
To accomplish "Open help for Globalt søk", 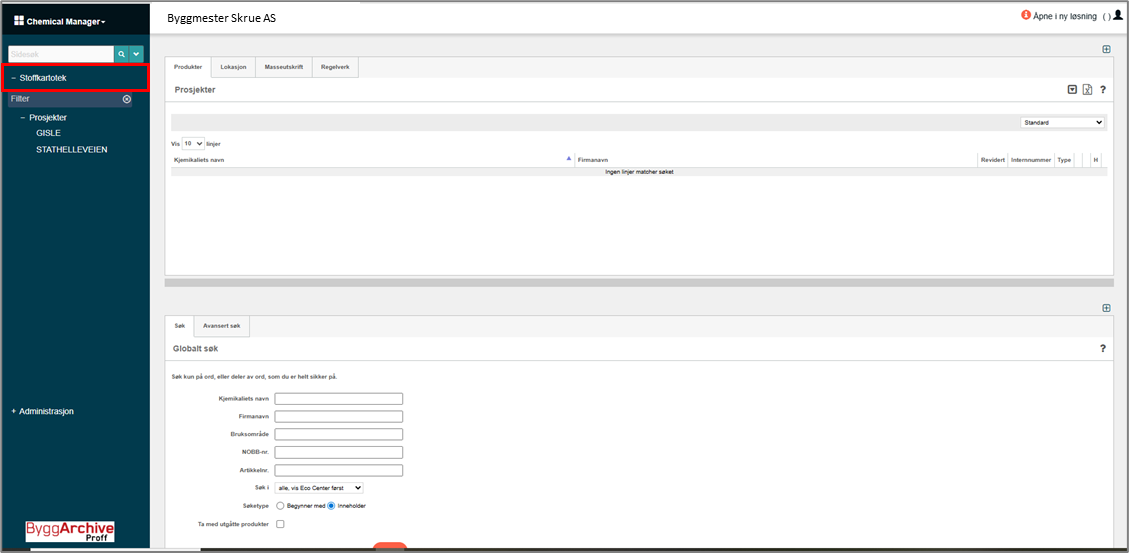I will (1102, 349).
